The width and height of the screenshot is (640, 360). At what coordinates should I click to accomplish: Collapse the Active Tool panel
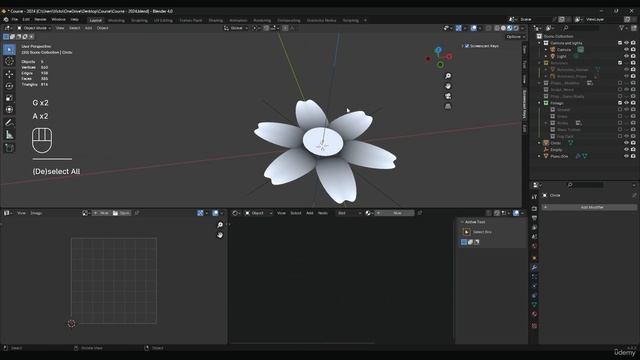(462, 222)
